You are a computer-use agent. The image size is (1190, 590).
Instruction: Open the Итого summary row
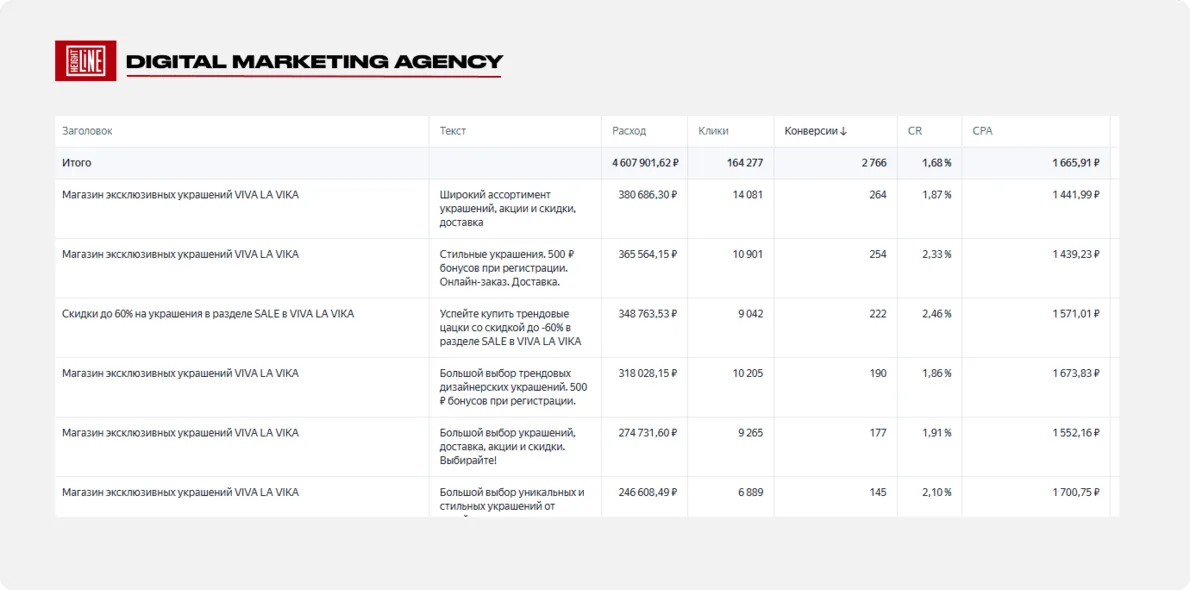[587, 163]
